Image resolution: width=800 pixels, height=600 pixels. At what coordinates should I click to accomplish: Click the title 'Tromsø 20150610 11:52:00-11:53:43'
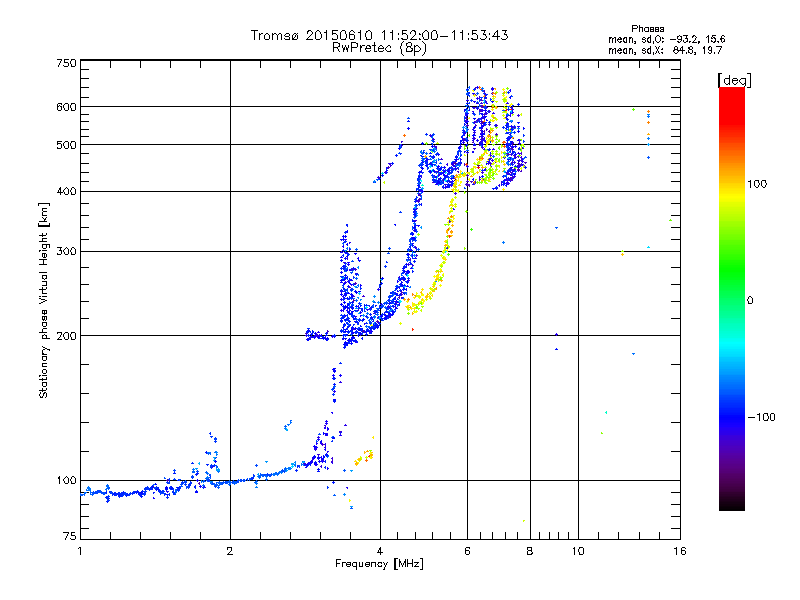click(379, 35)
